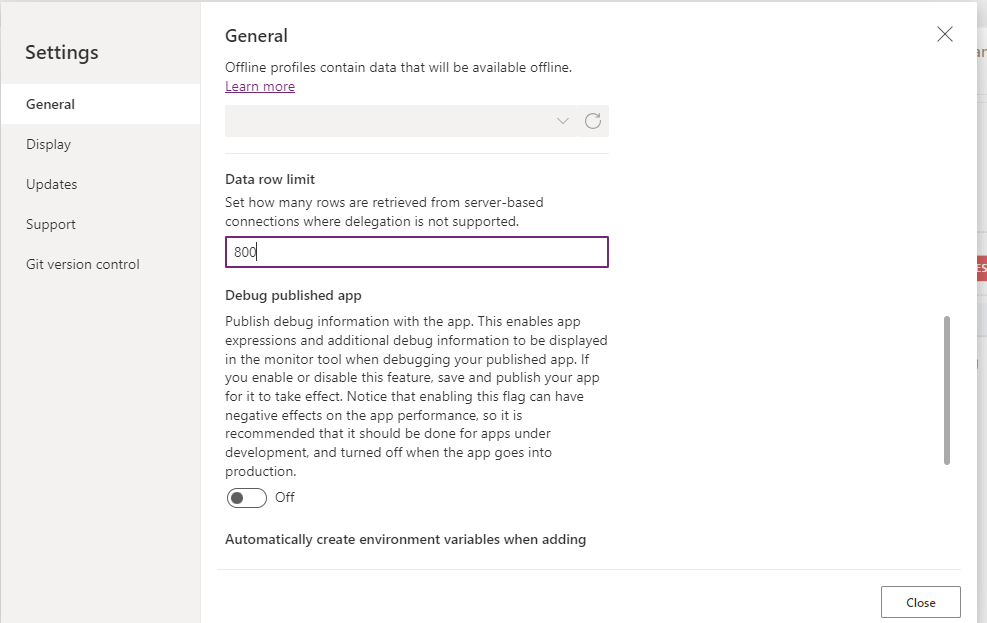Toggle the Debug published app switch
Screen dimensions: 987x623
[x=247, y=497]
